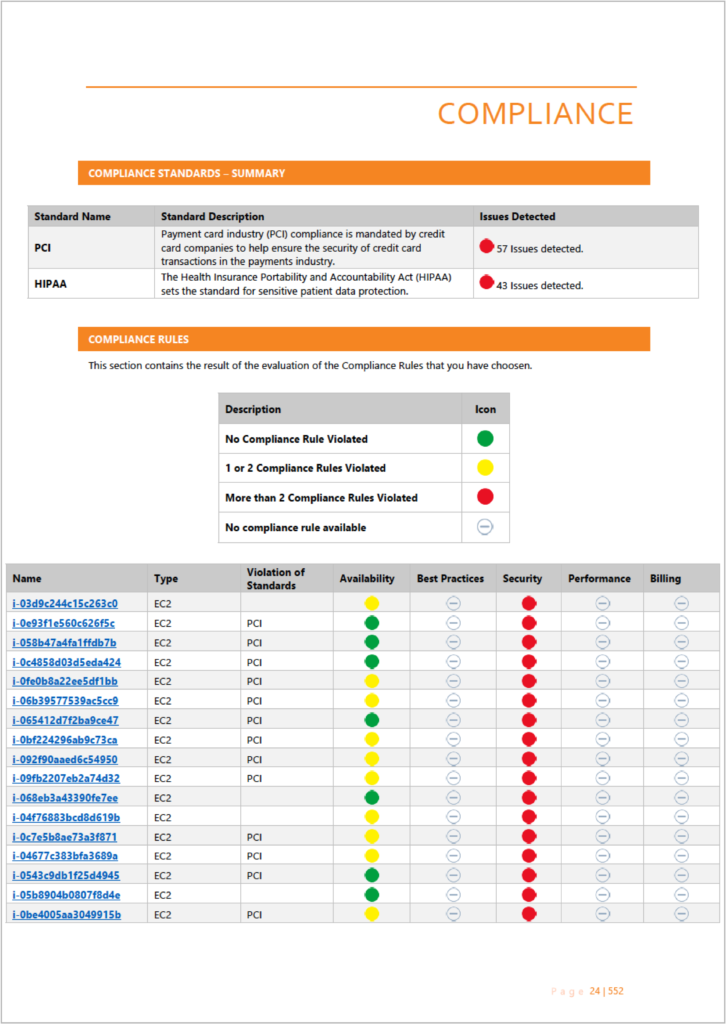Click the Performance icon for i-0c4858d03d5eda424

click(603, 662)
